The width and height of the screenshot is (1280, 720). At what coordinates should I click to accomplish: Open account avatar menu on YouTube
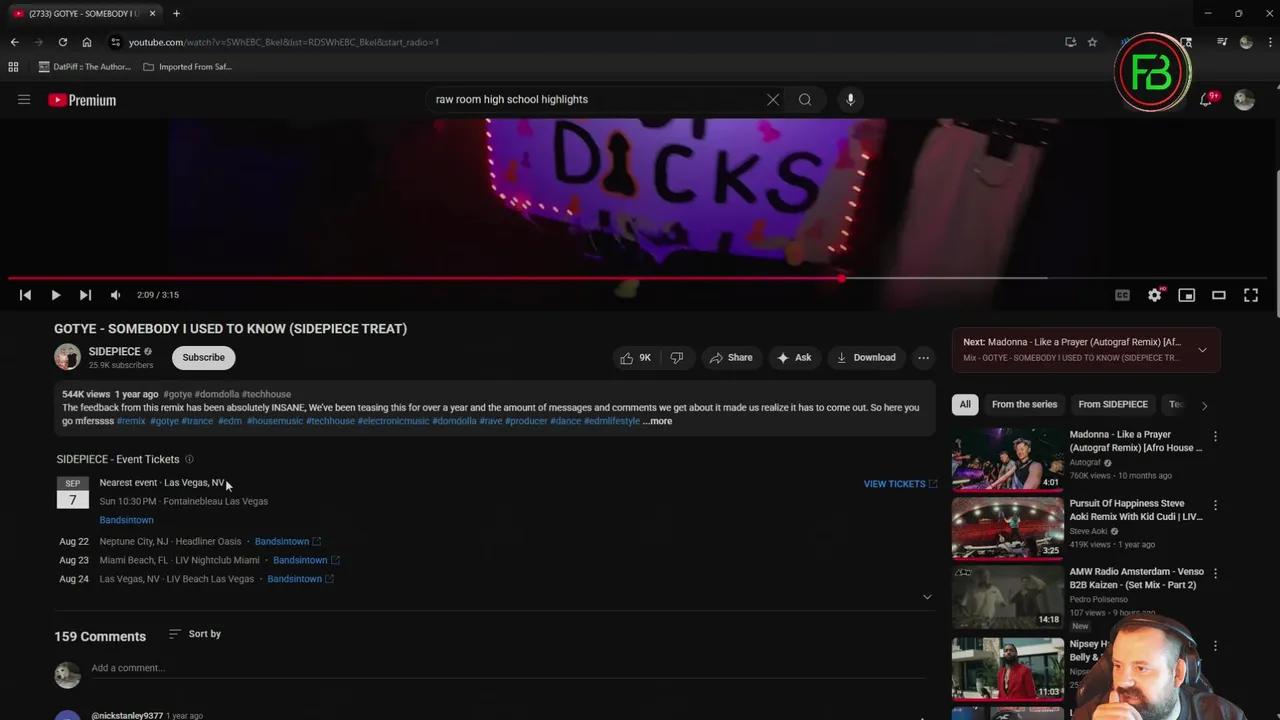pos(1244,100)
